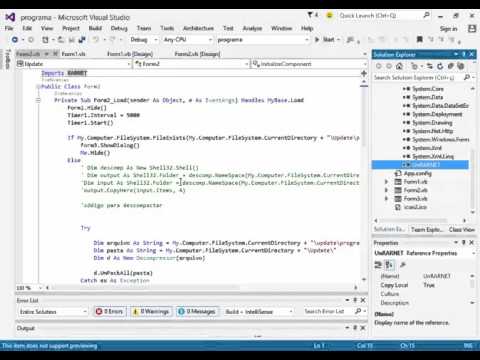Select icon2.ico in Solution Explorer

[415, 207]
